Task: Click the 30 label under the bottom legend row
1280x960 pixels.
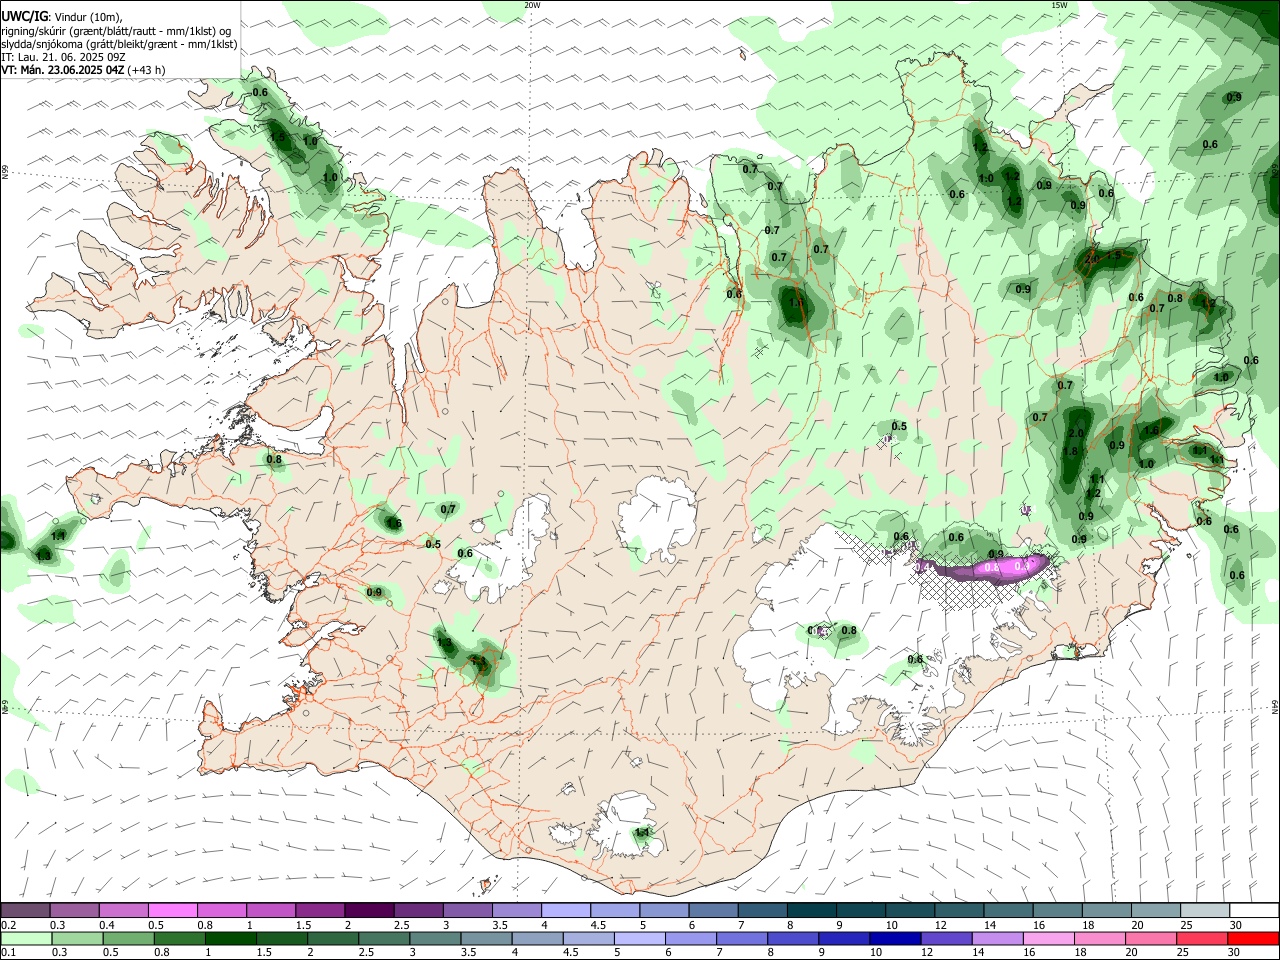Action: tap(1233, 953)
